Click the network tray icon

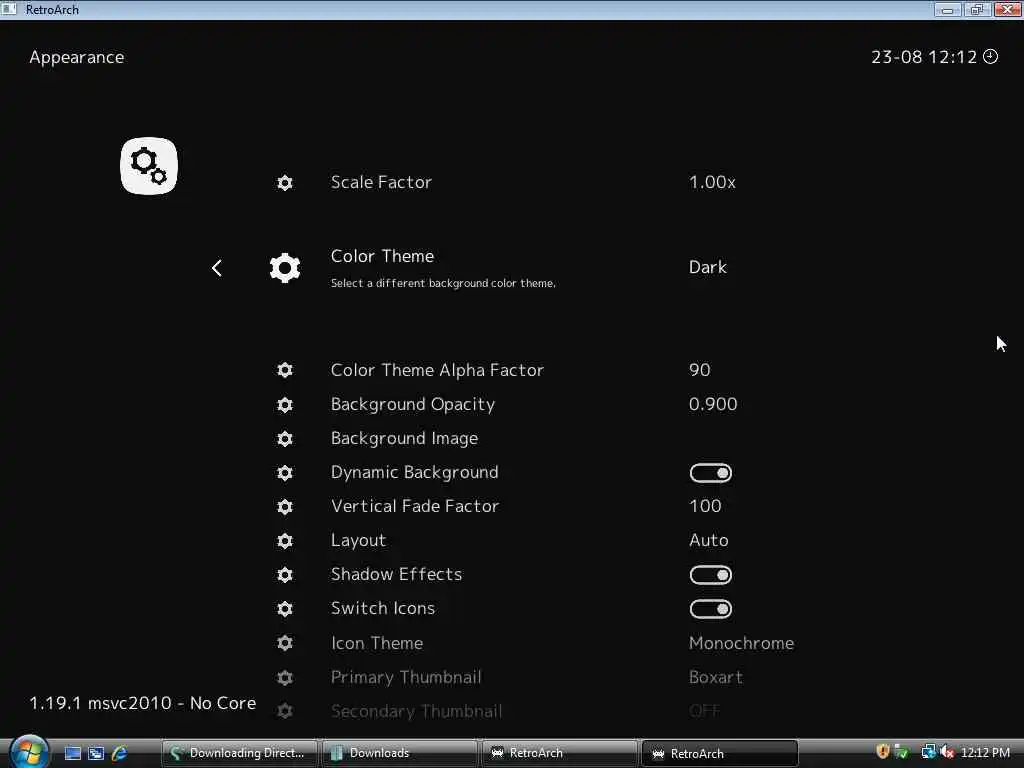pyautogui.click(x=928, y=752)
